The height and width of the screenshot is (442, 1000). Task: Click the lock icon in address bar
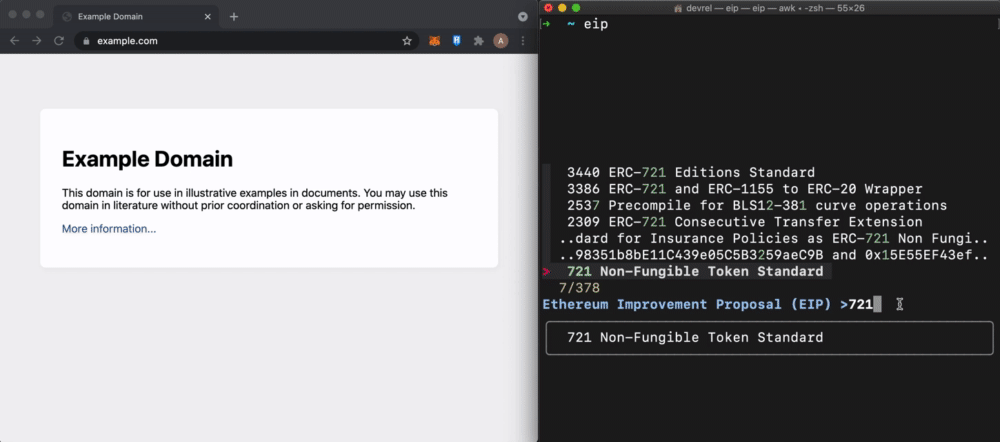87,41
